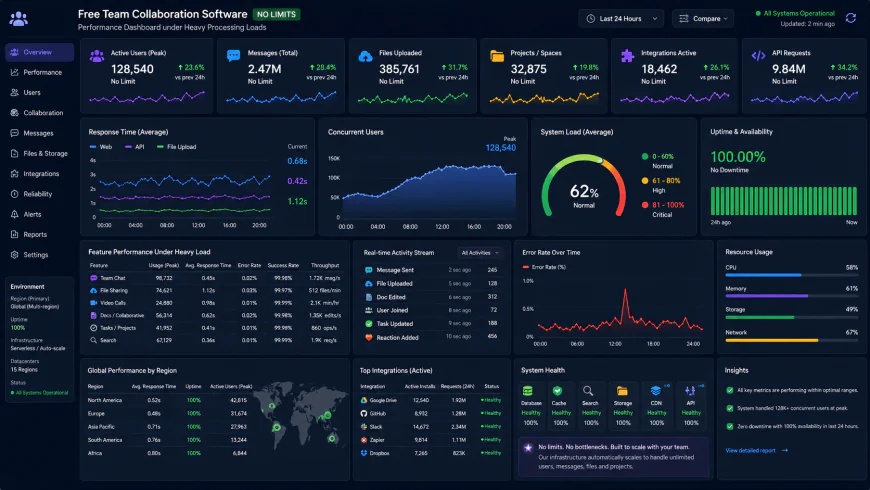Open the Users sidebar item
Screen dimensions: 870x490
[39, 93]
